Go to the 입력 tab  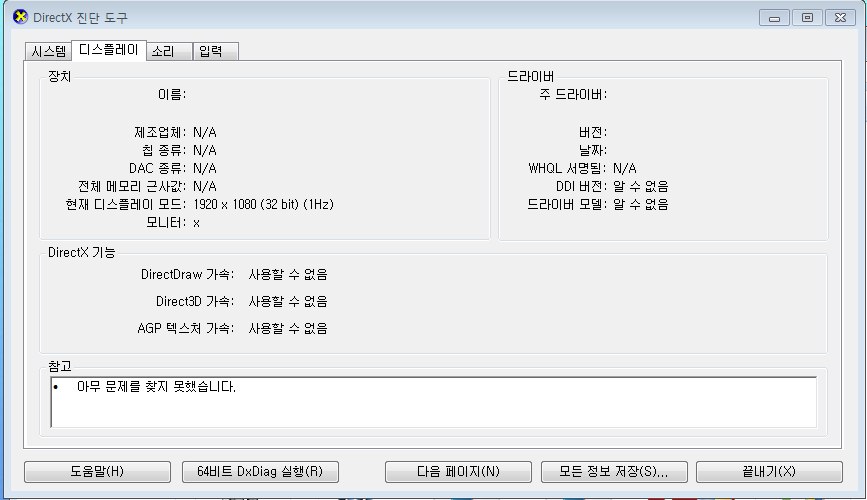216,51
